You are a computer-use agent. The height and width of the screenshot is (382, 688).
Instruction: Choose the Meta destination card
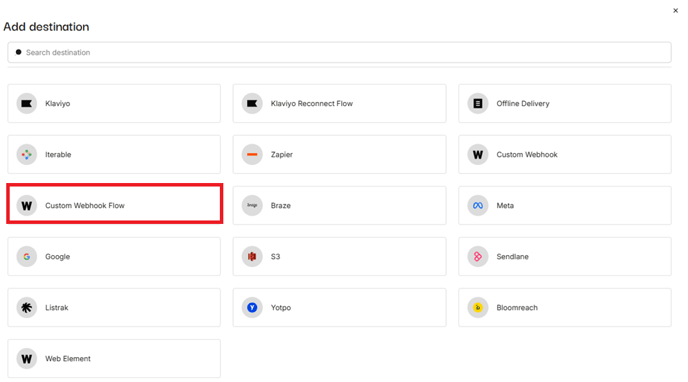[x=565, y=205]
